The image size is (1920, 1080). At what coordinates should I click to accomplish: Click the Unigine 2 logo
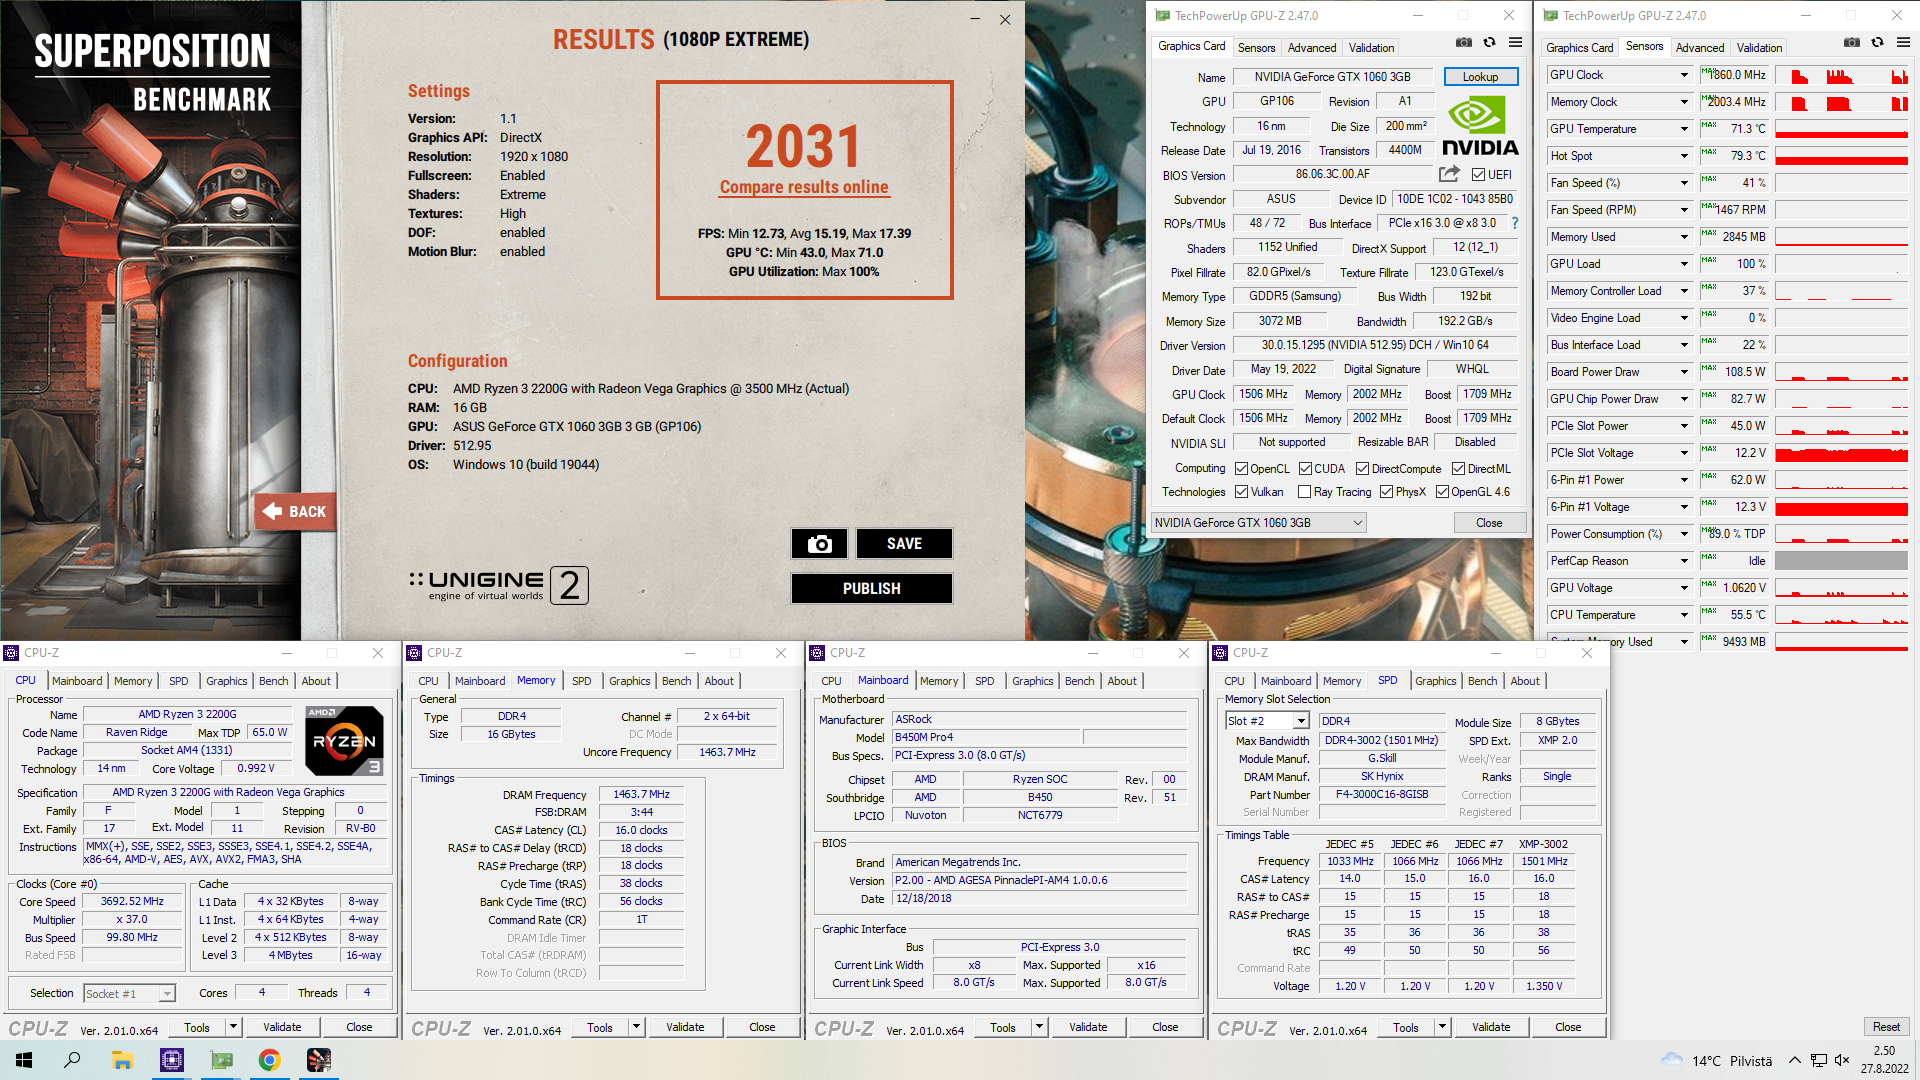click(499, 586)
